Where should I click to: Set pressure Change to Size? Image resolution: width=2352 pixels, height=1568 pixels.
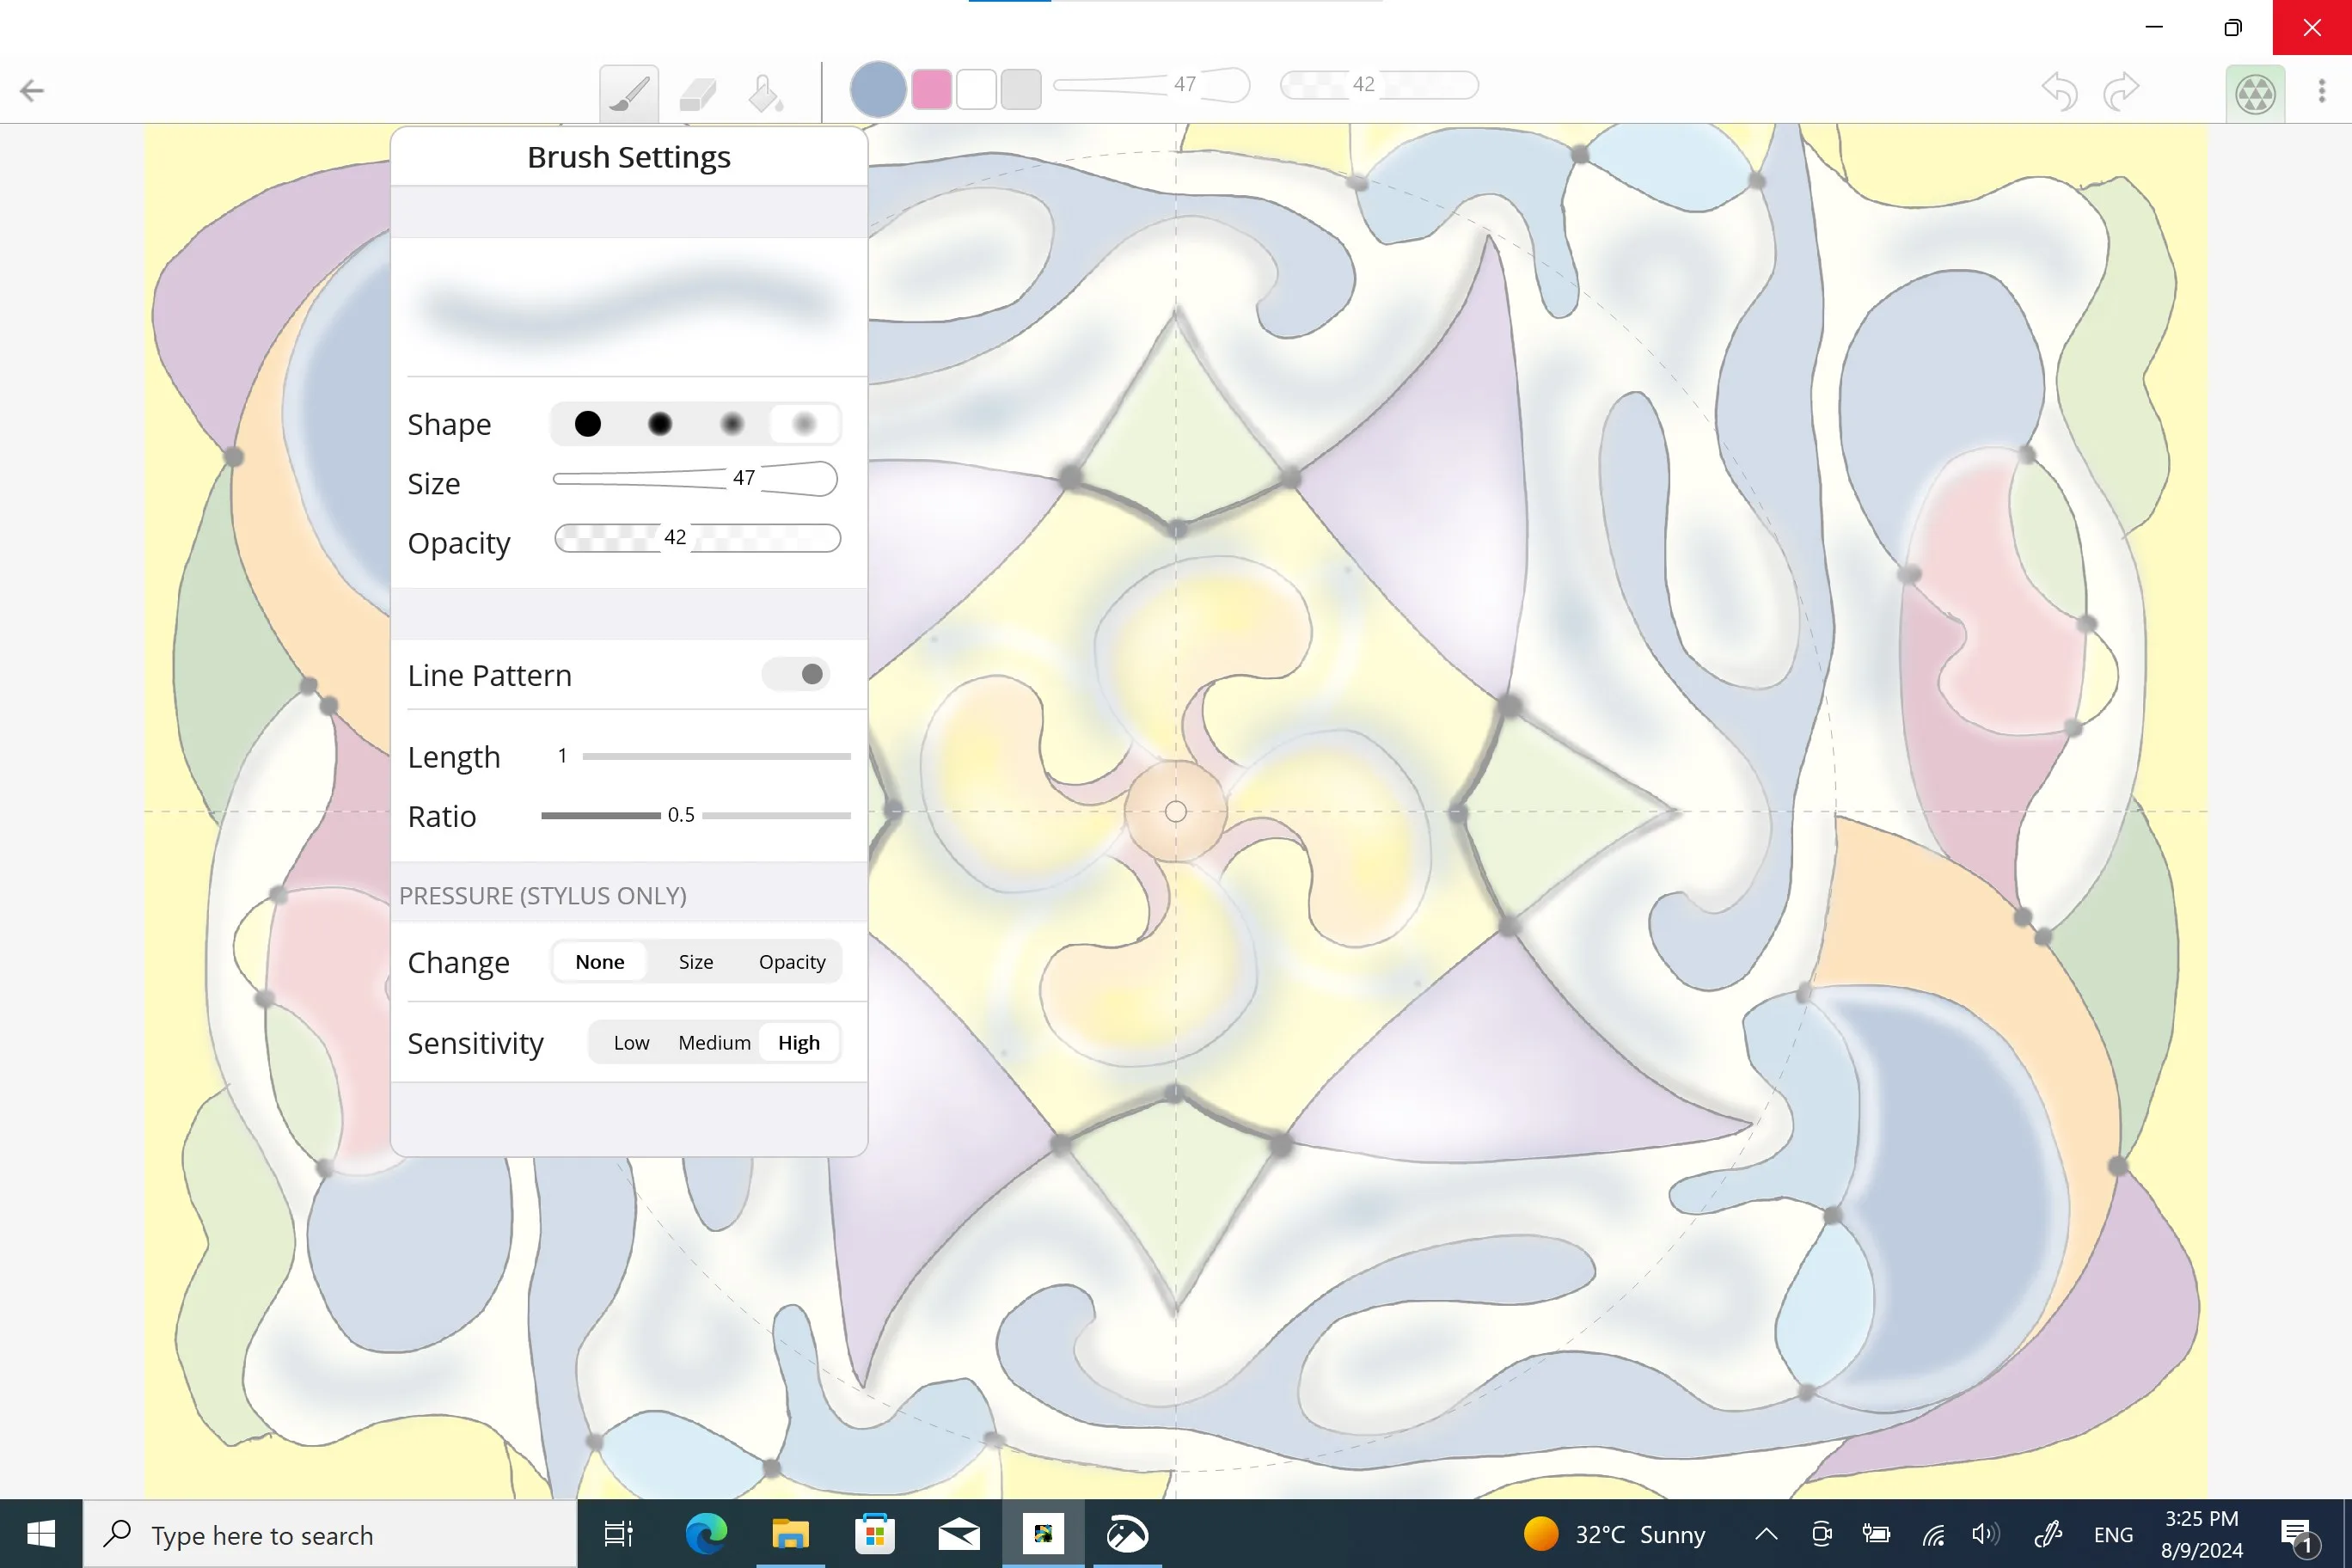696,962
